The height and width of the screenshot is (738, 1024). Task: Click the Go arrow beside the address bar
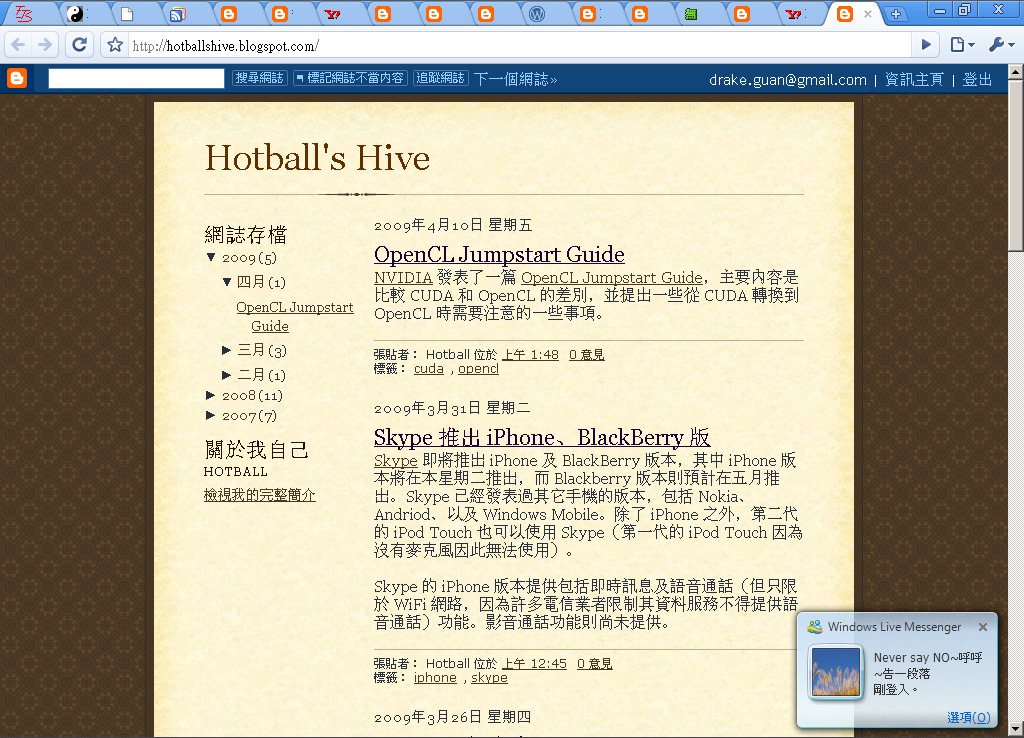click(x=925, y=45)
